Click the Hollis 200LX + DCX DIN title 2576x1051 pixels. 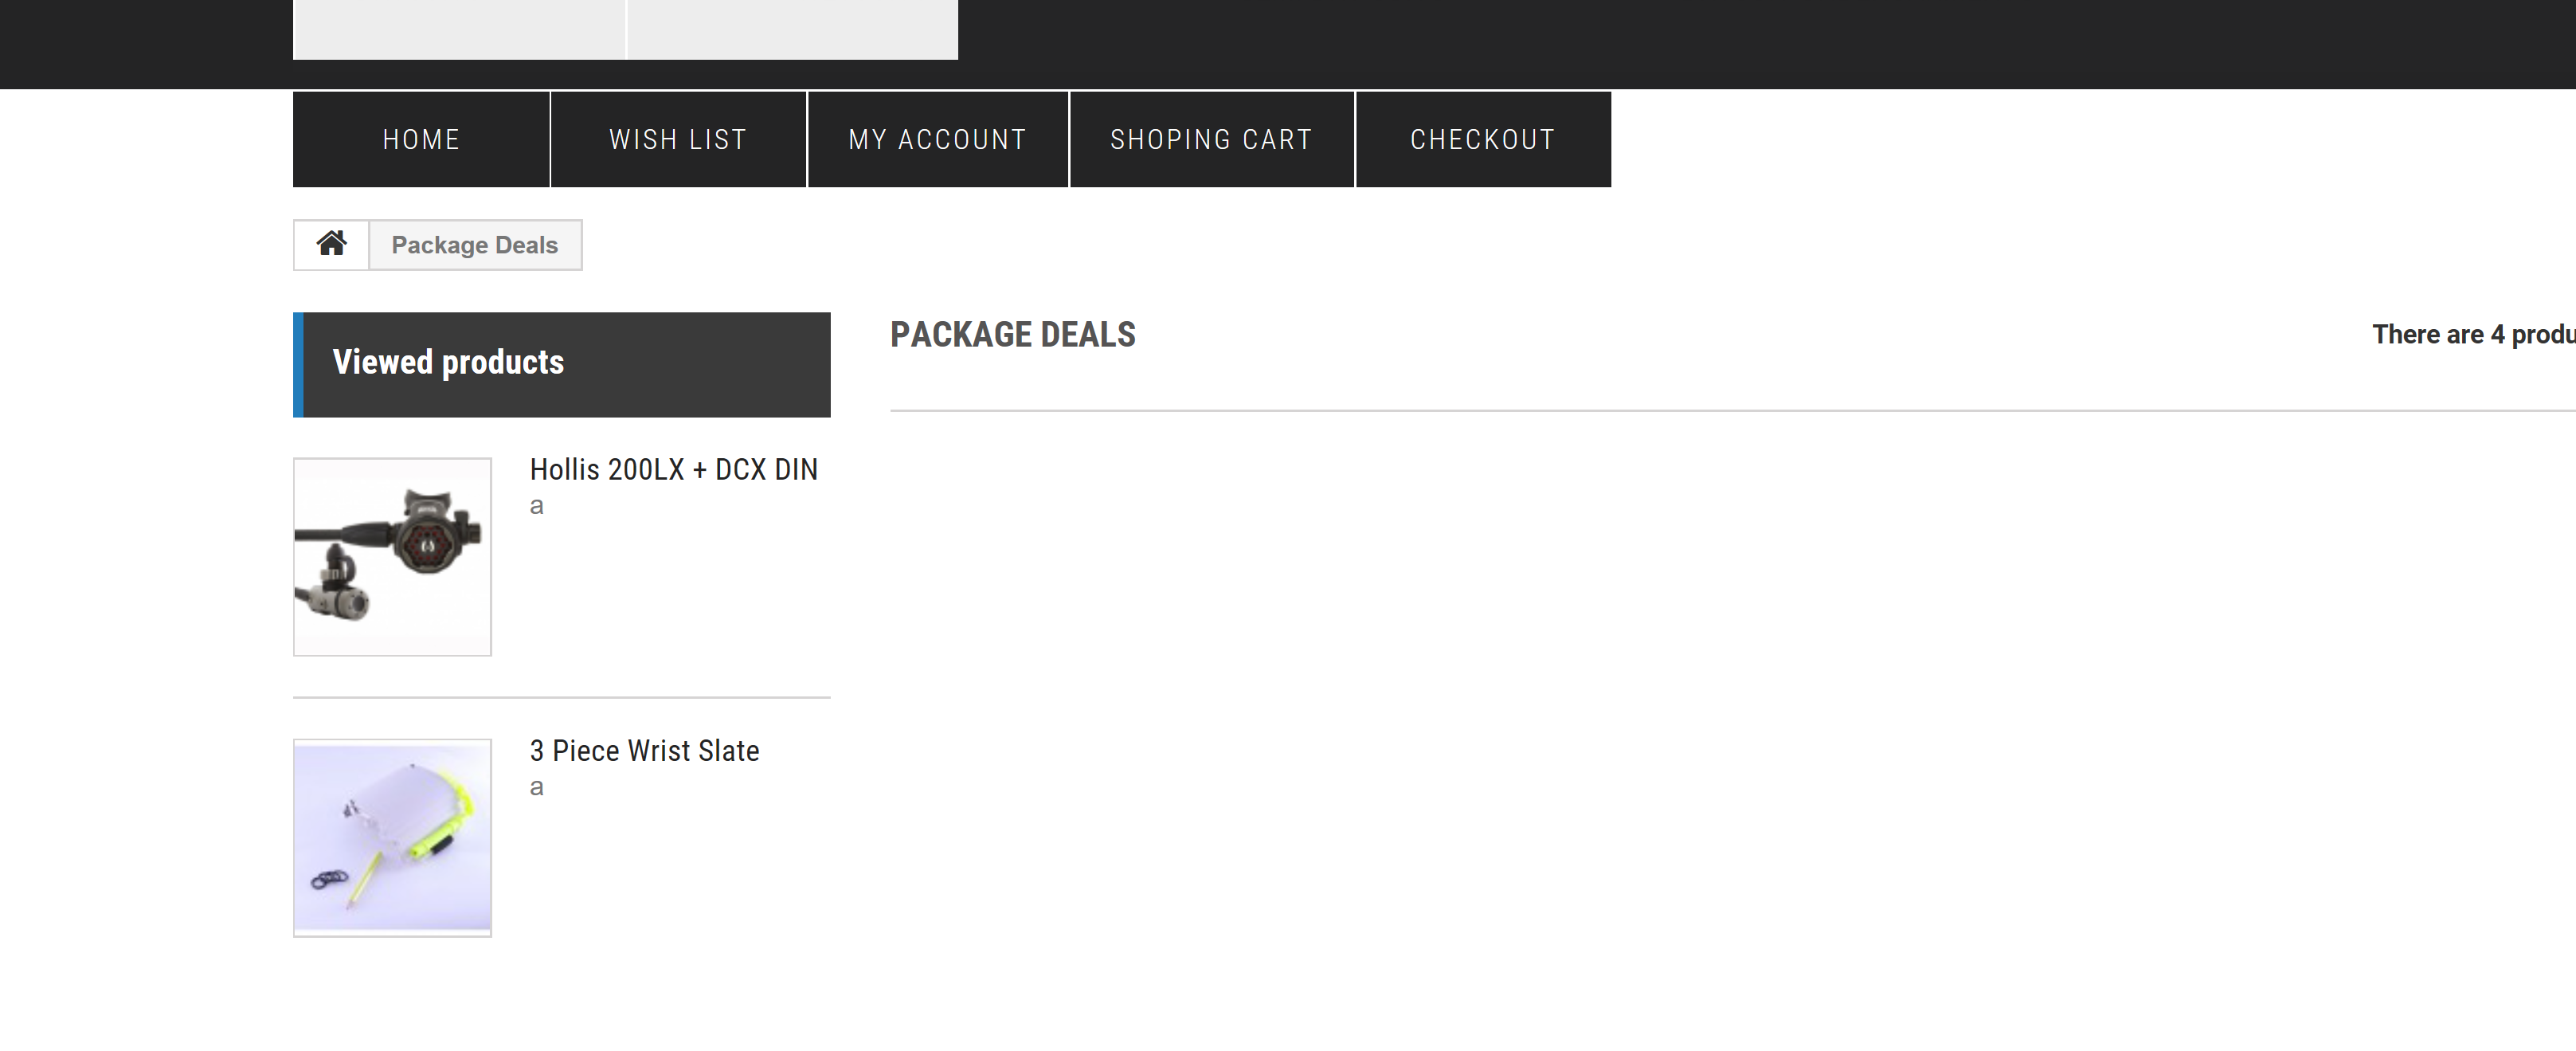pyautogui.click(x=673, y=469)
